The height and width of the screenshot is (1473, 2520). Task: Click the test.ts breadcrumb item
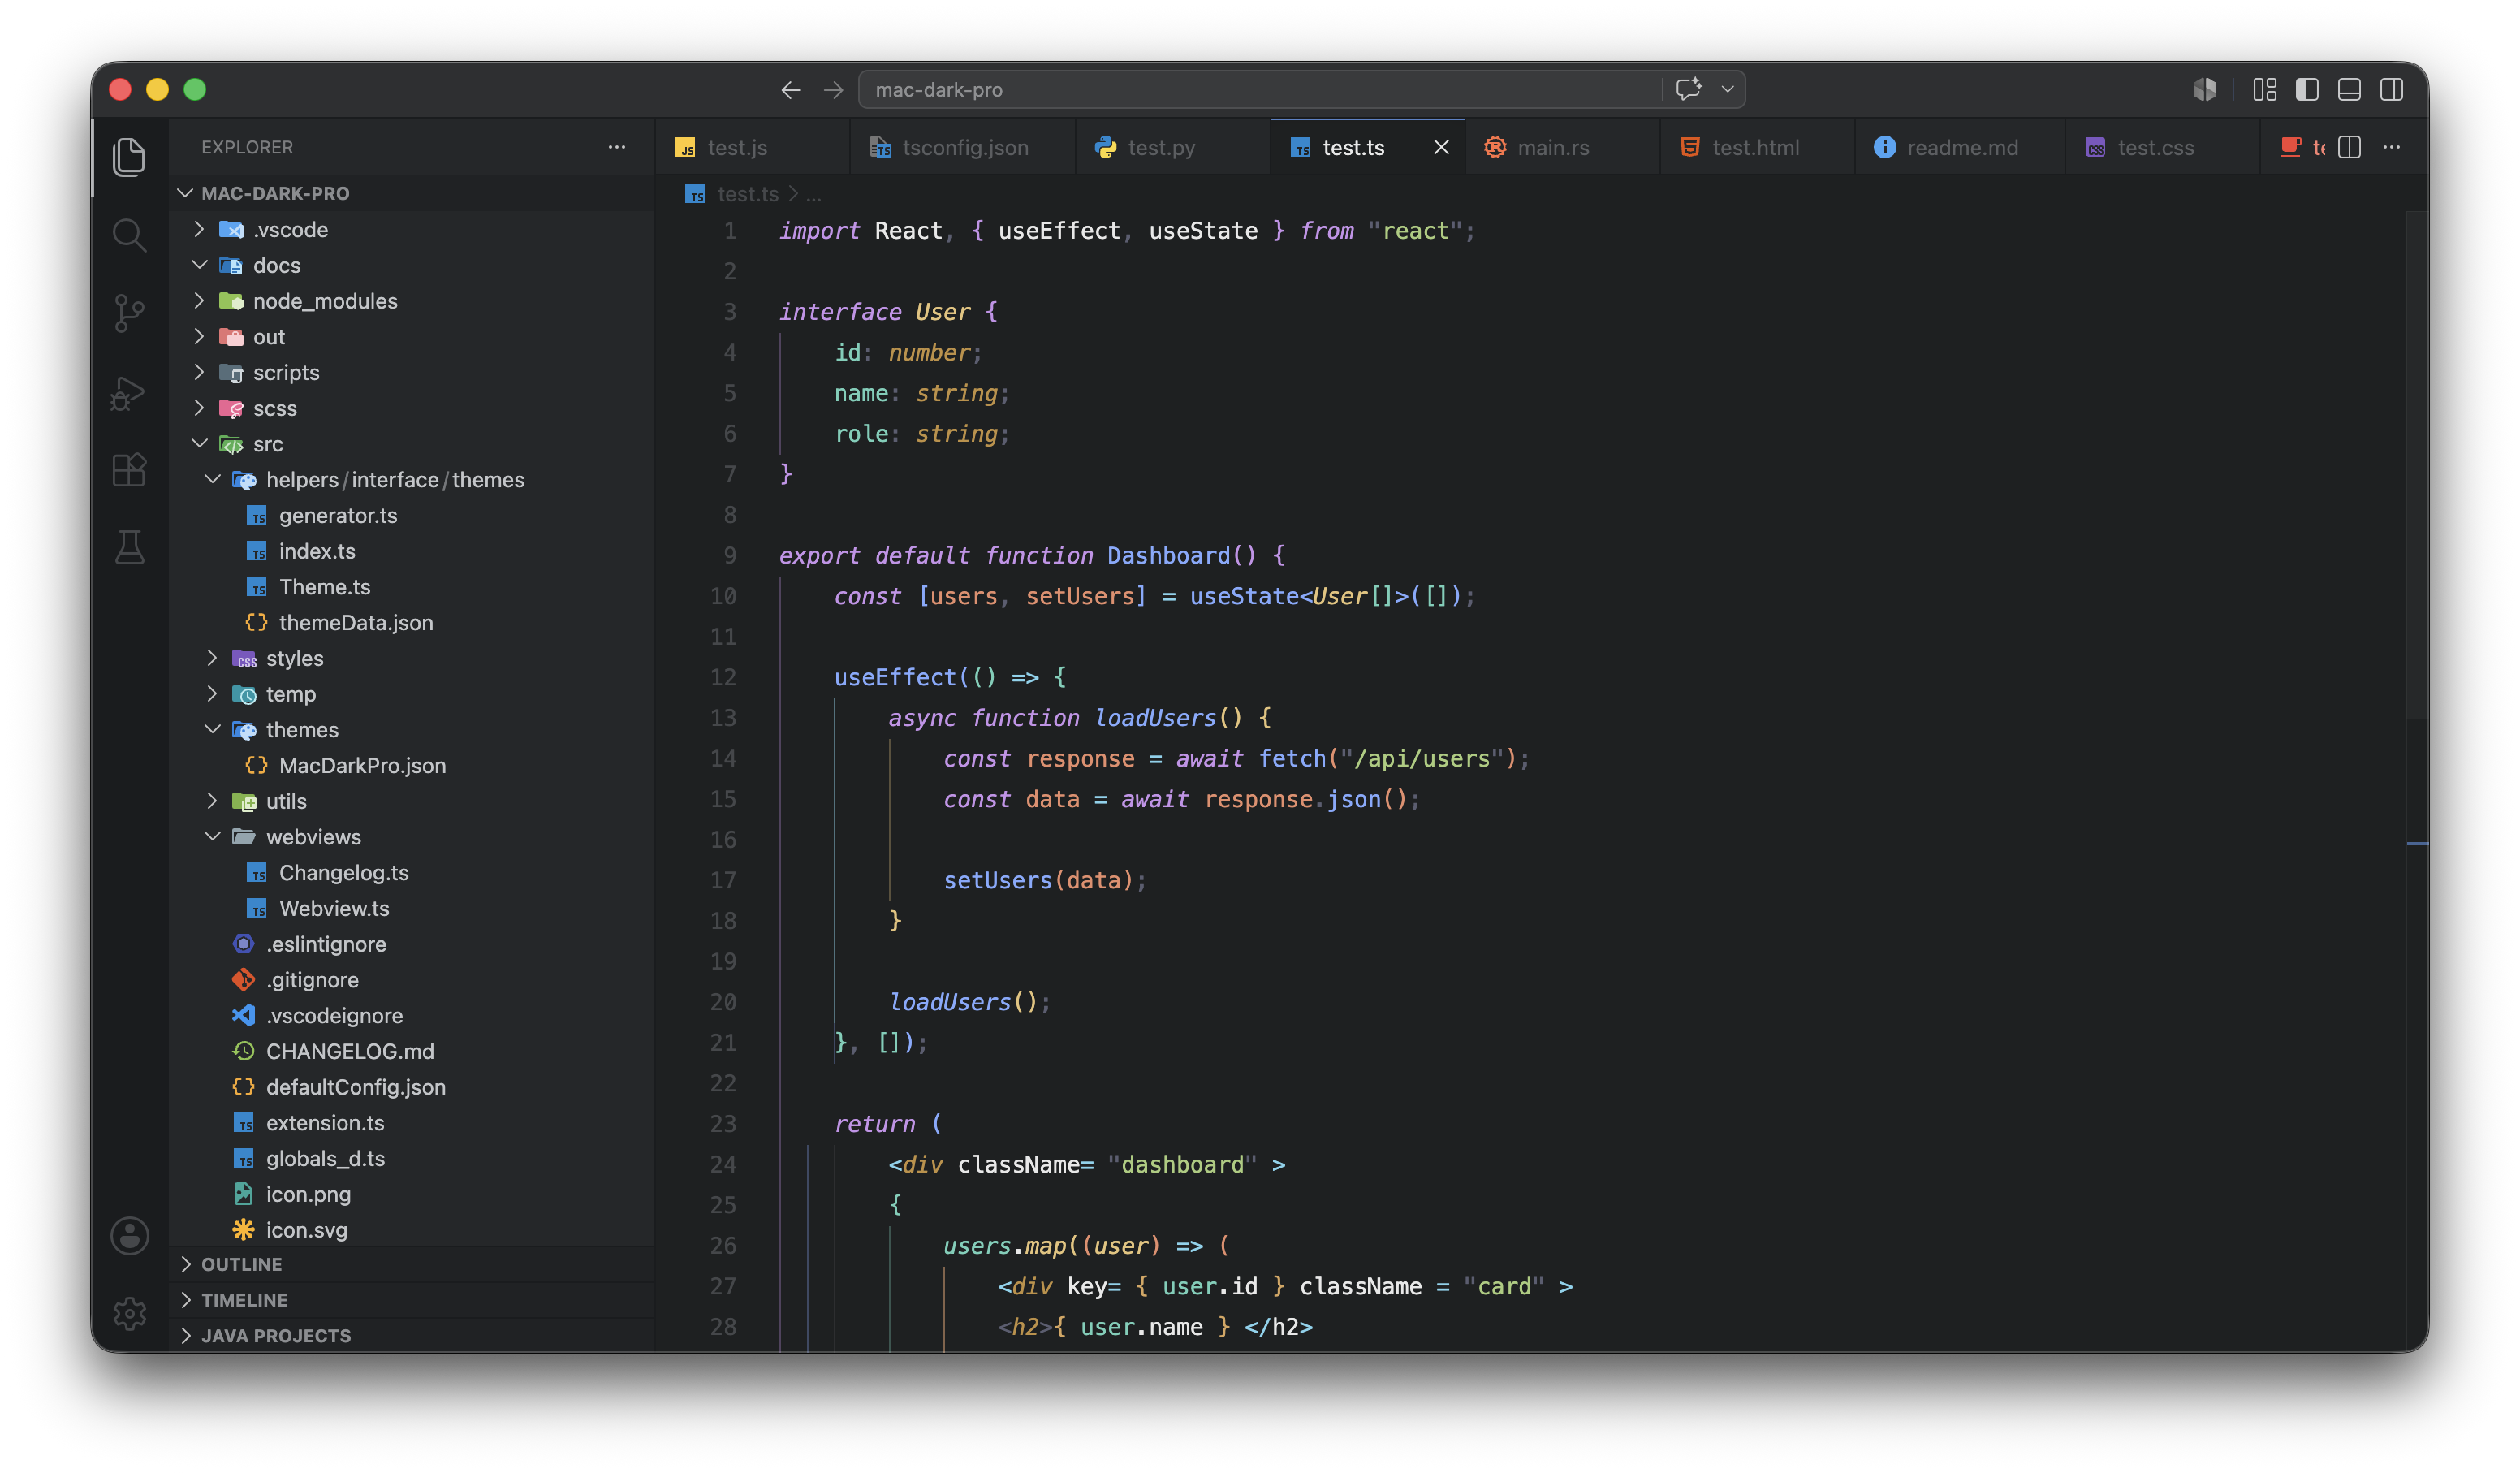tap(747, 194)
